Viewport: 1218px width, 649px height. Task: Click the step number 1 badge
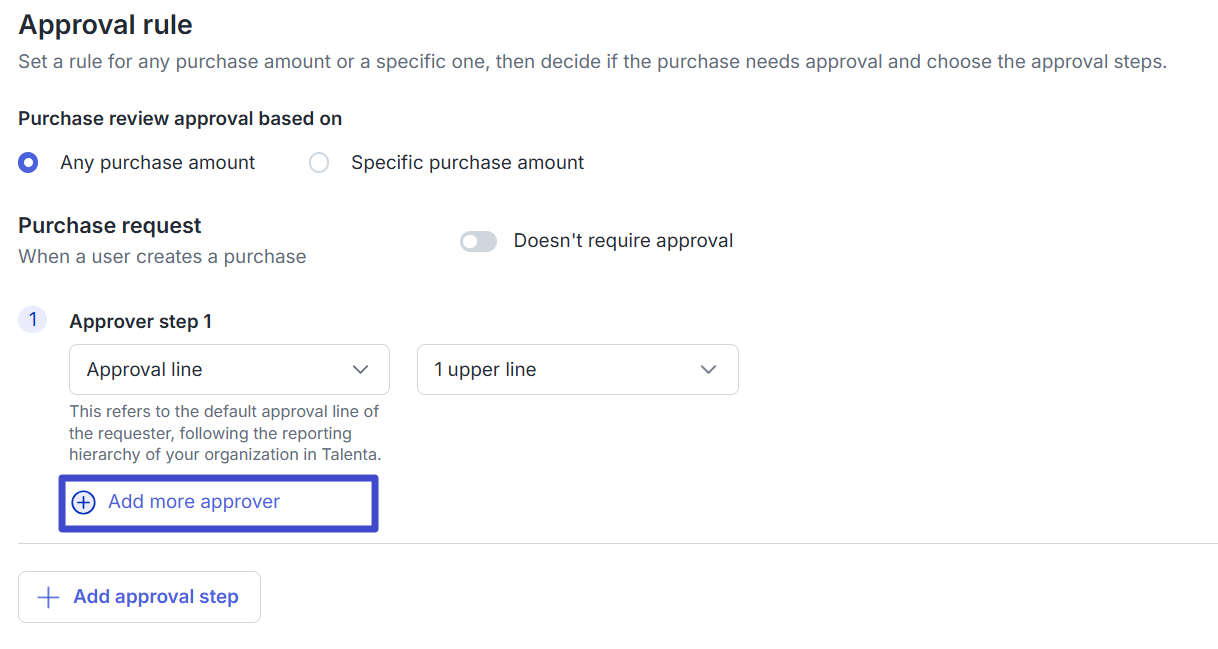[x=33, y=320]
